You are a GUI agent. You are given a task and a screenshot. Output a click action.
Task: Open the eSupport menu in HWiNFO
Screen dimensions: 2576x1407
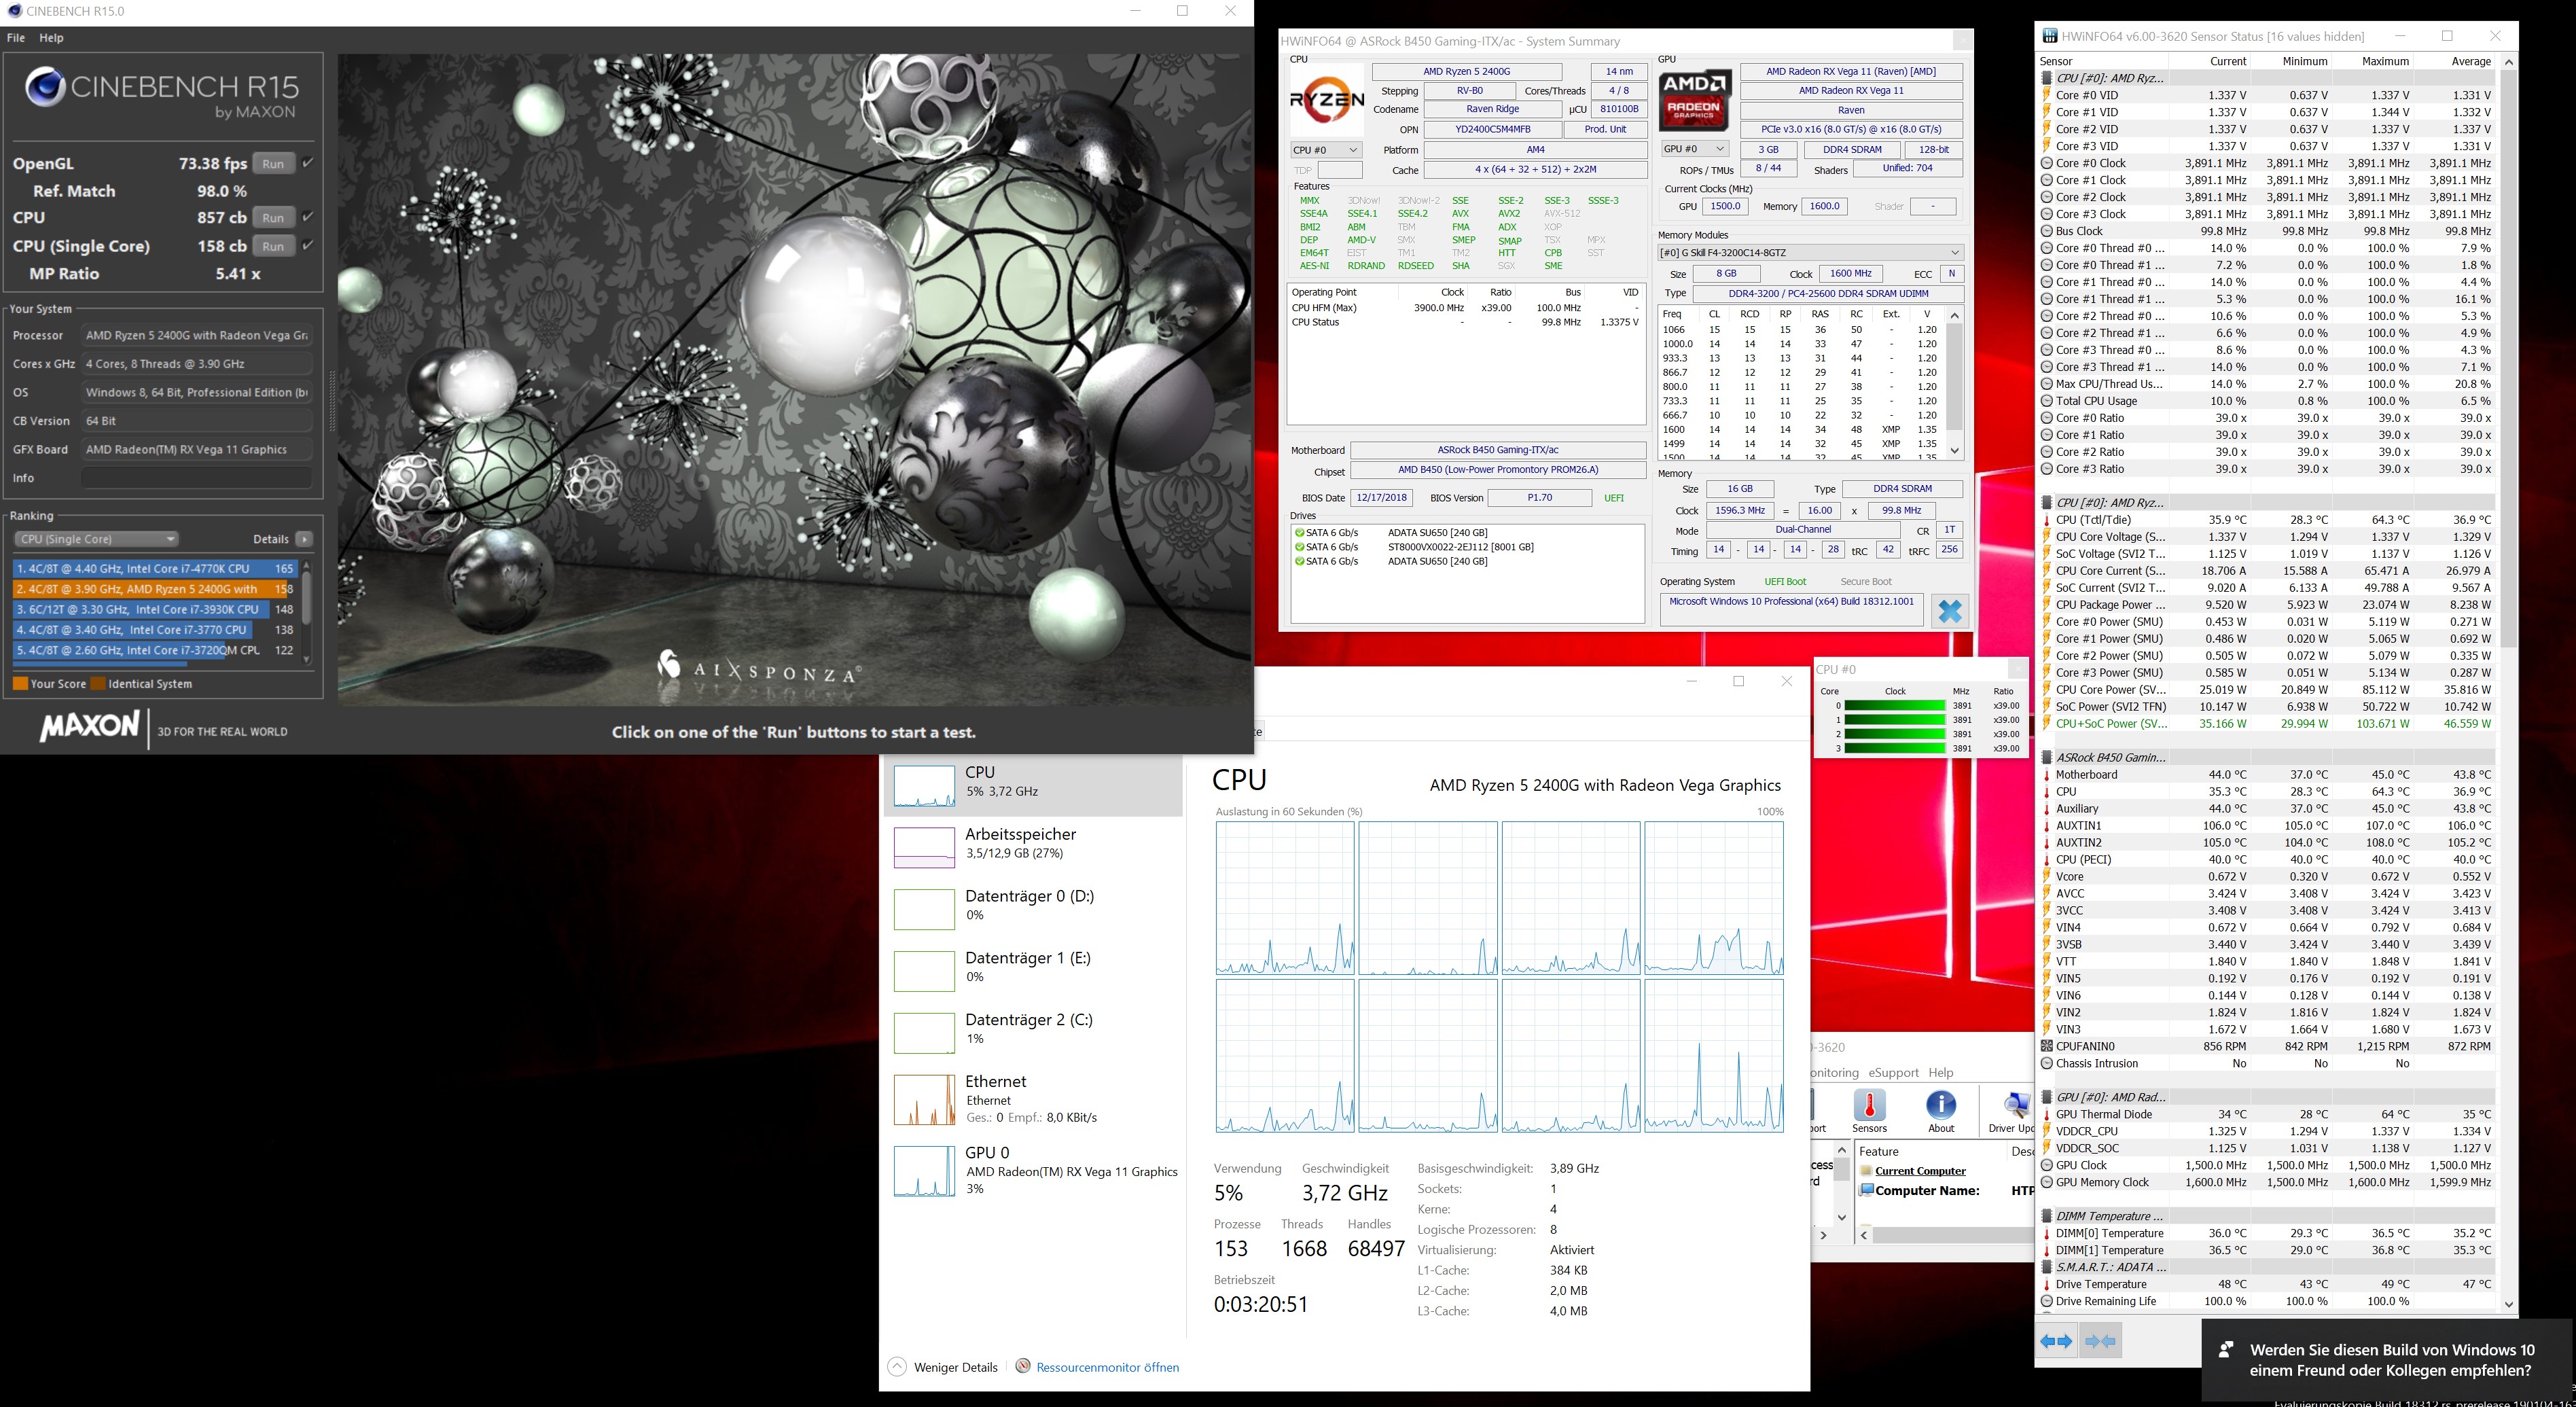click(x=1893, y=1072)
